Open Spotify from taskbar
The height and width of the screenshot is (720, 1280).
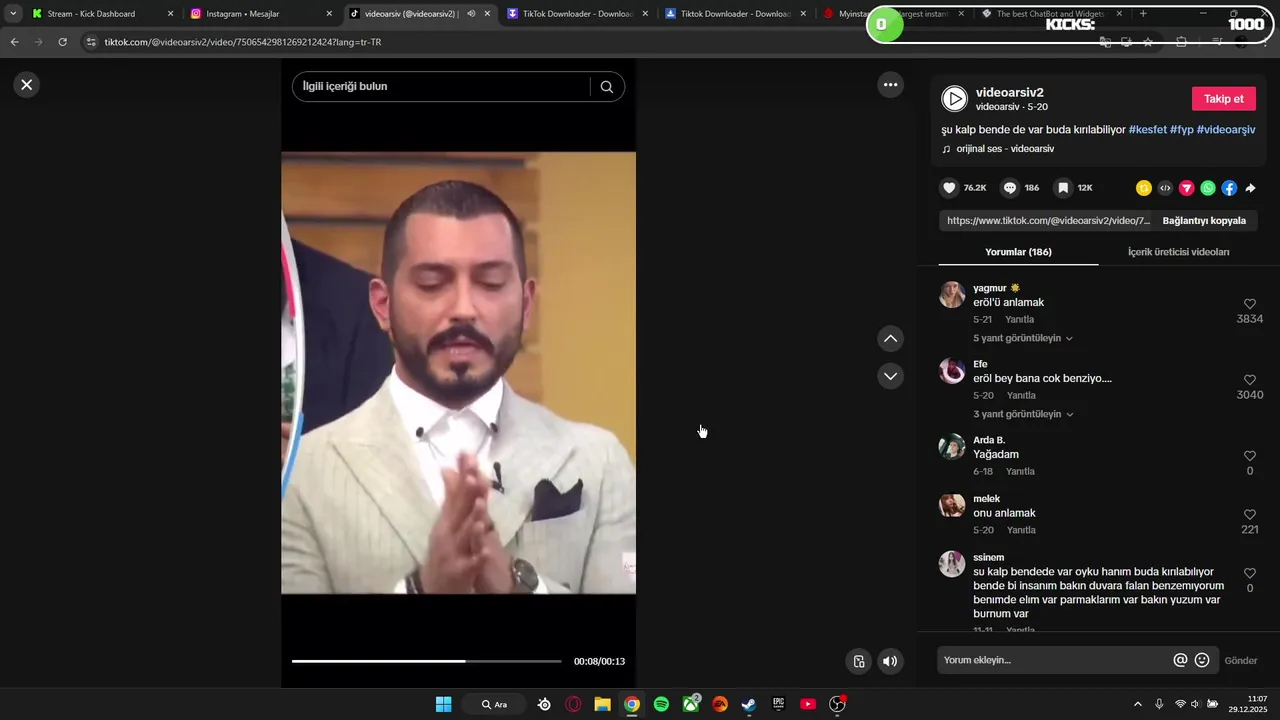point(661,704)
